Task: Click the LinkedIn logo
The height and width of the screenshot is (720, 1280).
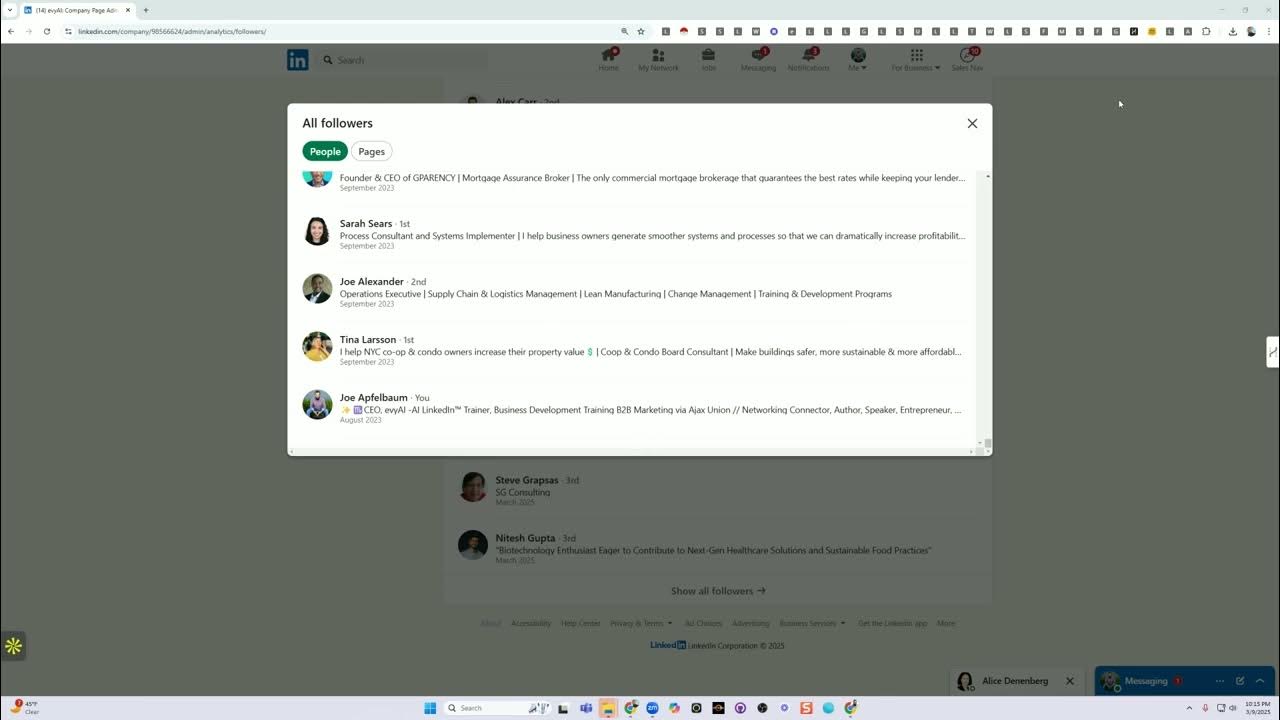Action: point(298,60)
